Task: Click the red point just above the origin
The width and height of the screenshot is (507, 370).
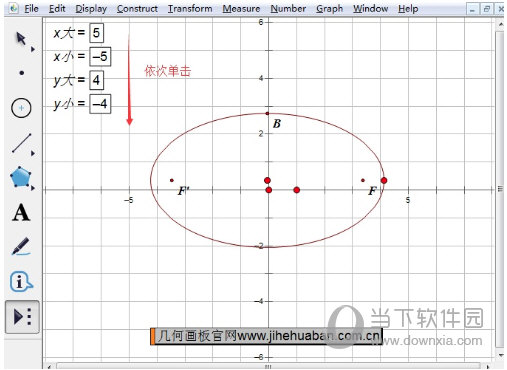Action: tap(267, 180)
